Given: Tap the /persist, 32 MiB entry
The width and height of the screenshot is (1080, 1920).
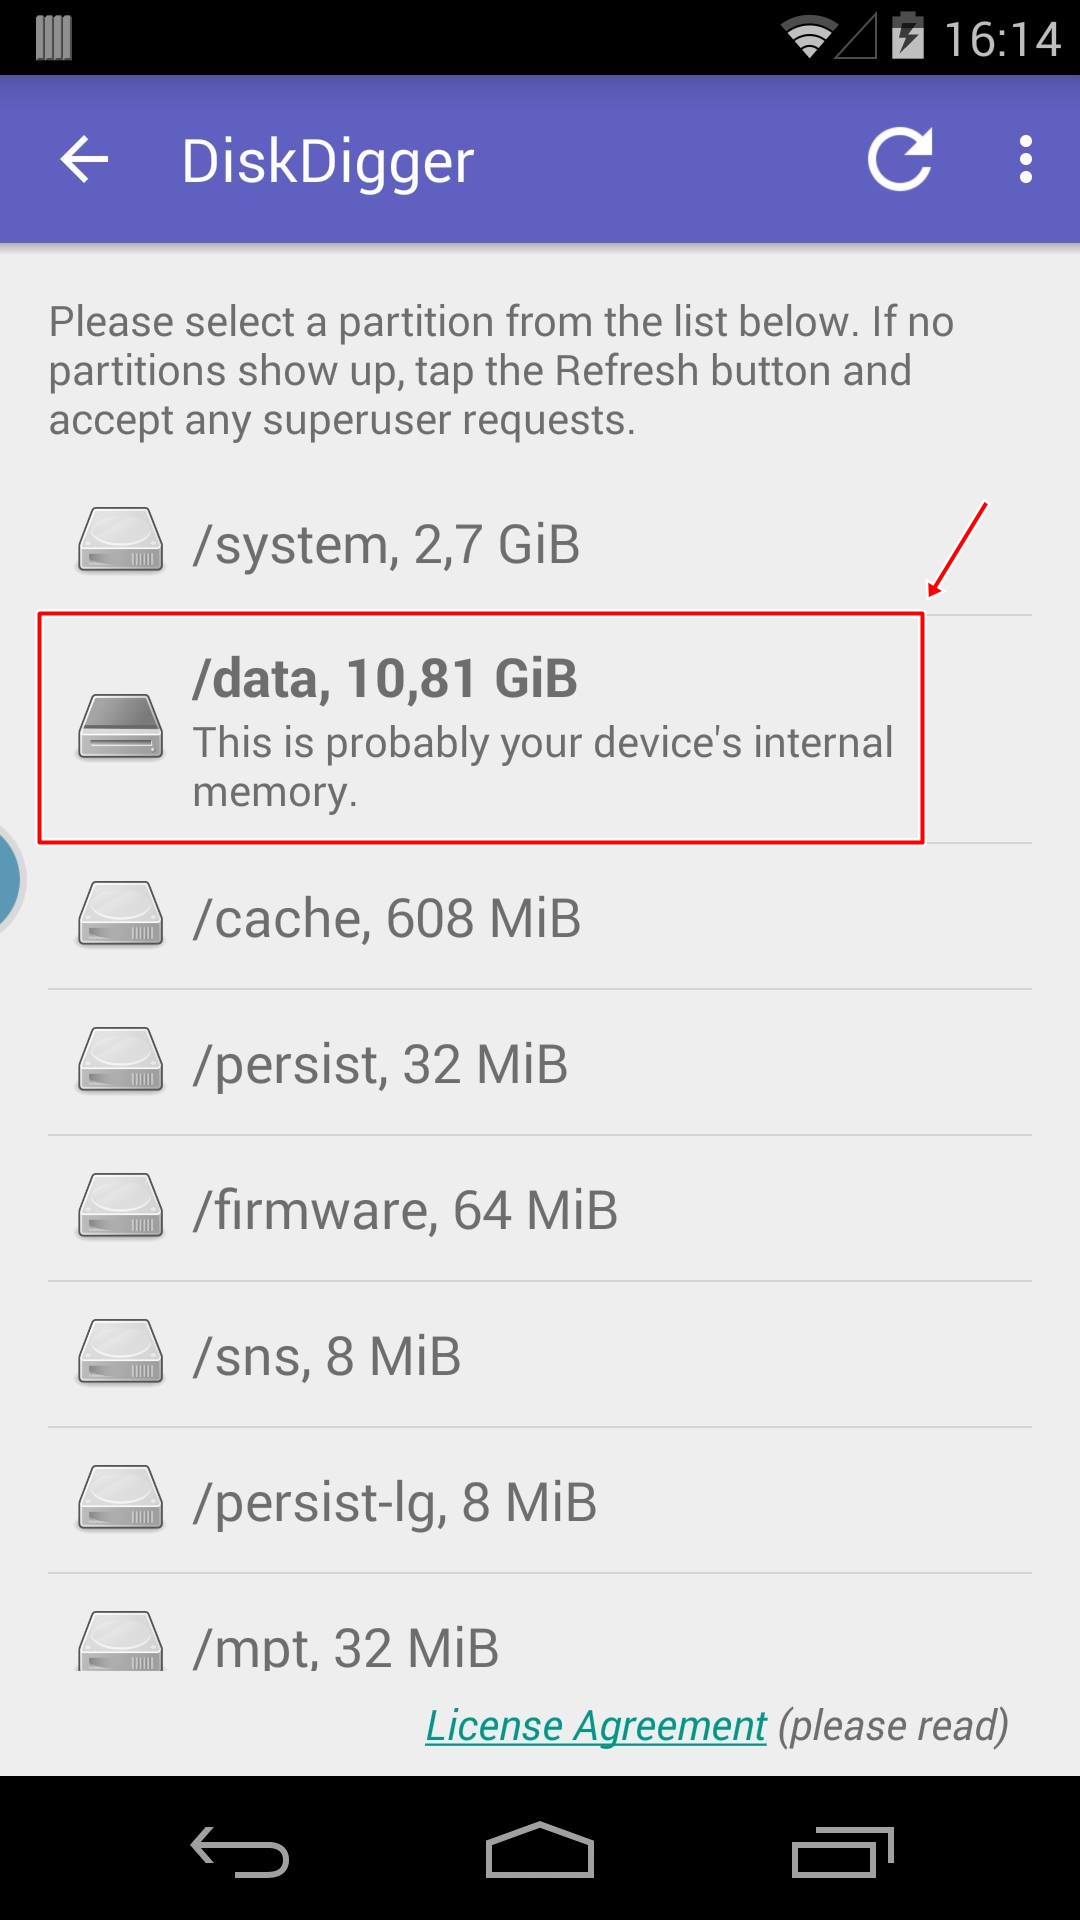Looking at the screenshot, I should (x=382, y=1062).
